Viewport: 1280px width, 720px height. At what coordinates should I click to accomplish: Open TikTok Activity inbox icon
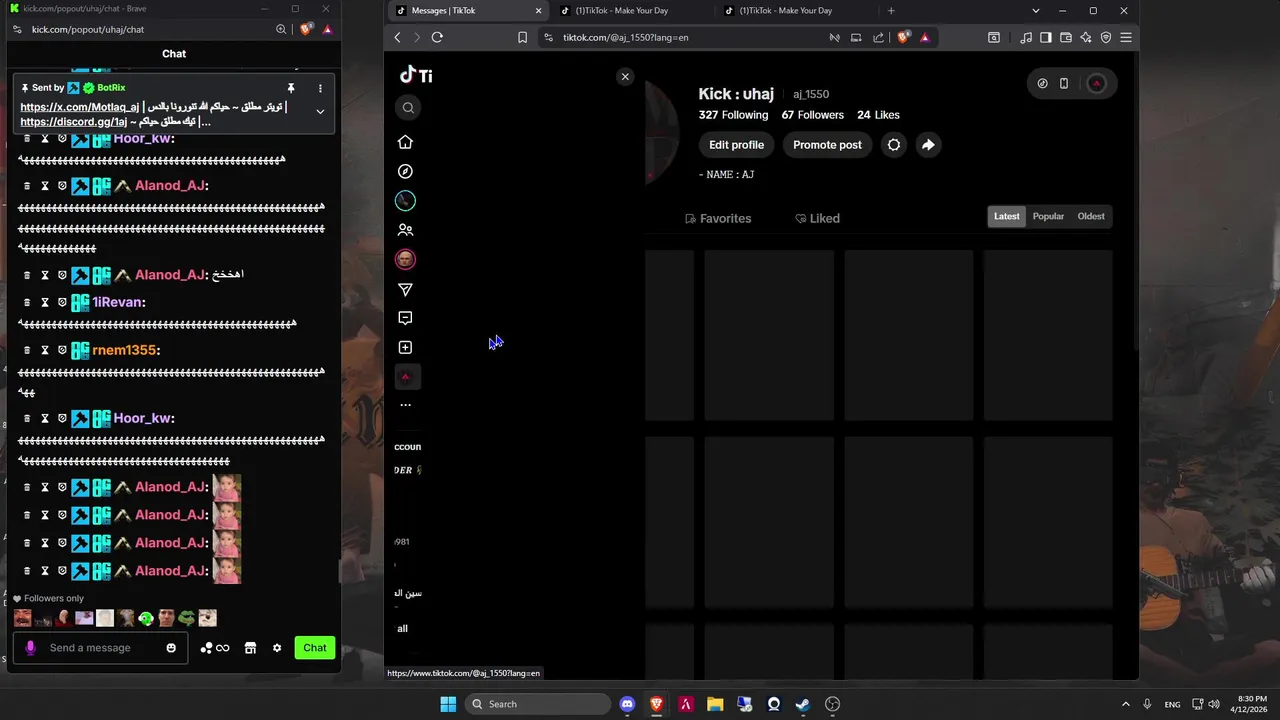(405, 318)
